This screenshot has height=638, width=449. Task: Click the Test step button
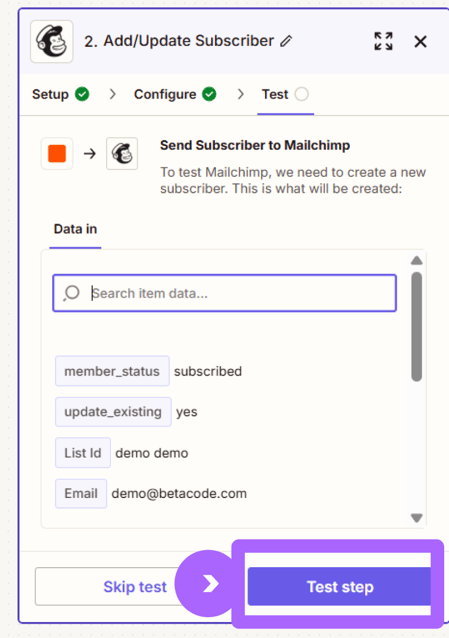coord(339,587)
